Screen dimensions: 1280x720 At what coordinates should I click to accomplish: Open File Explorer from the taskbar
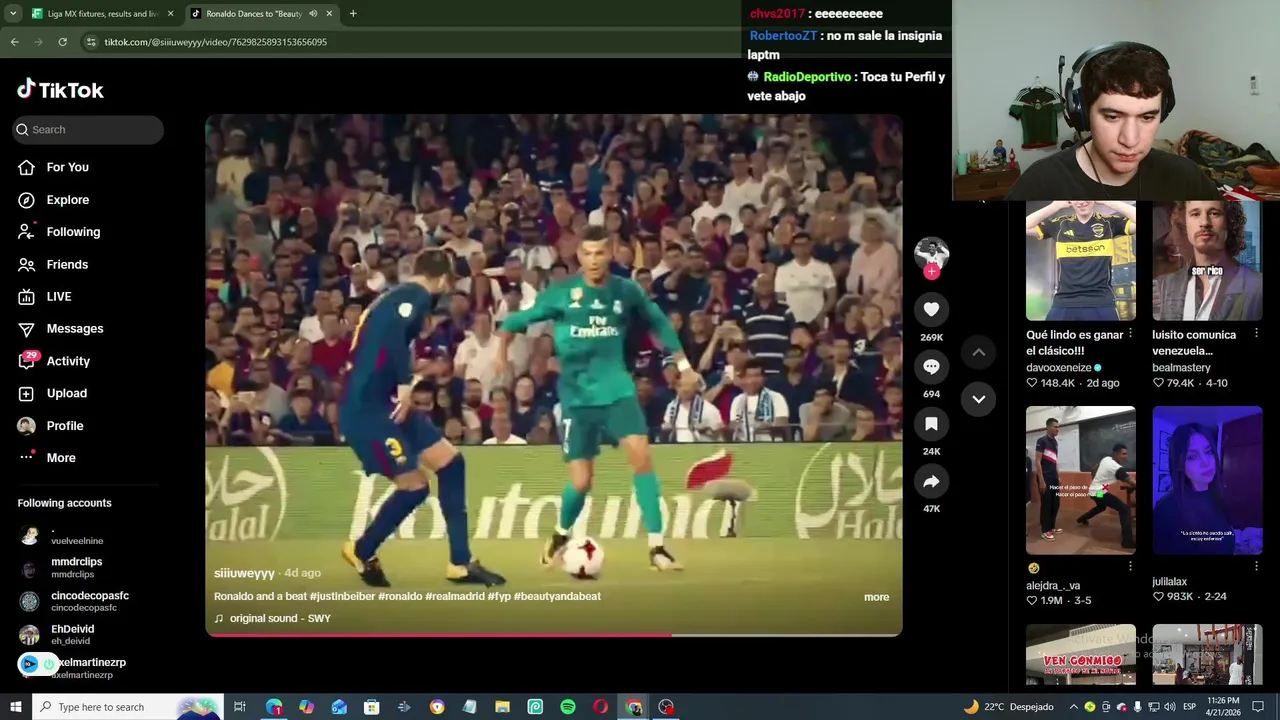[x=502, y=707]
